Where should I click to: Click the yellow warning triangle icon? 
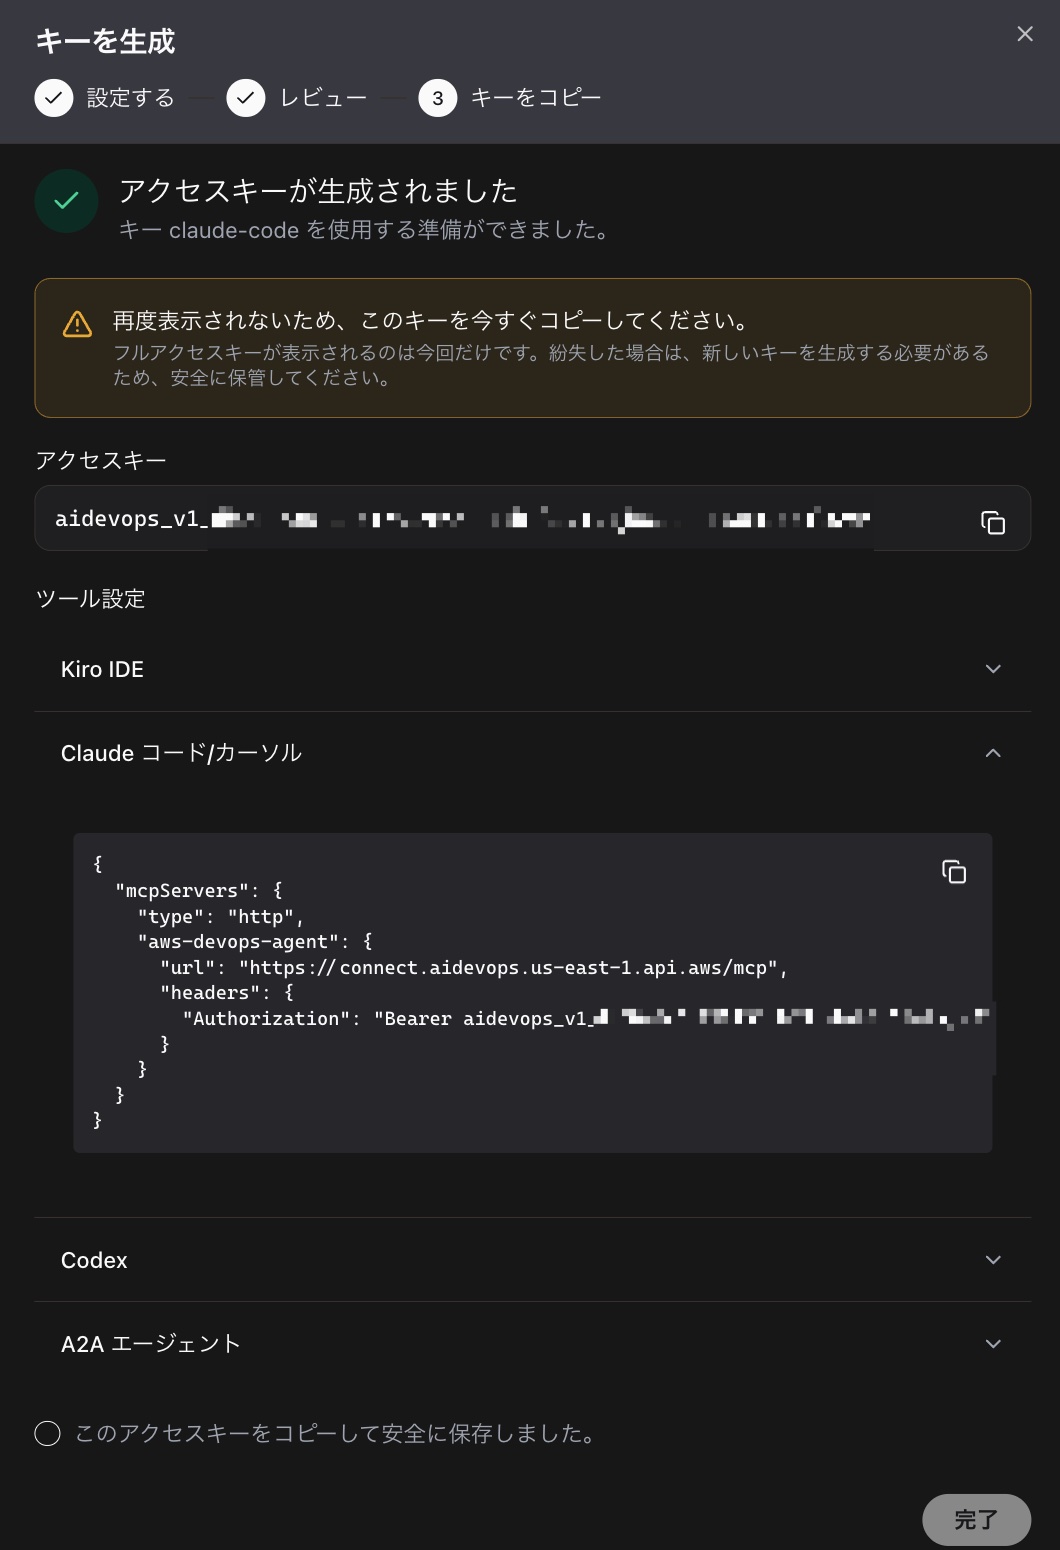tap(77, 324)
